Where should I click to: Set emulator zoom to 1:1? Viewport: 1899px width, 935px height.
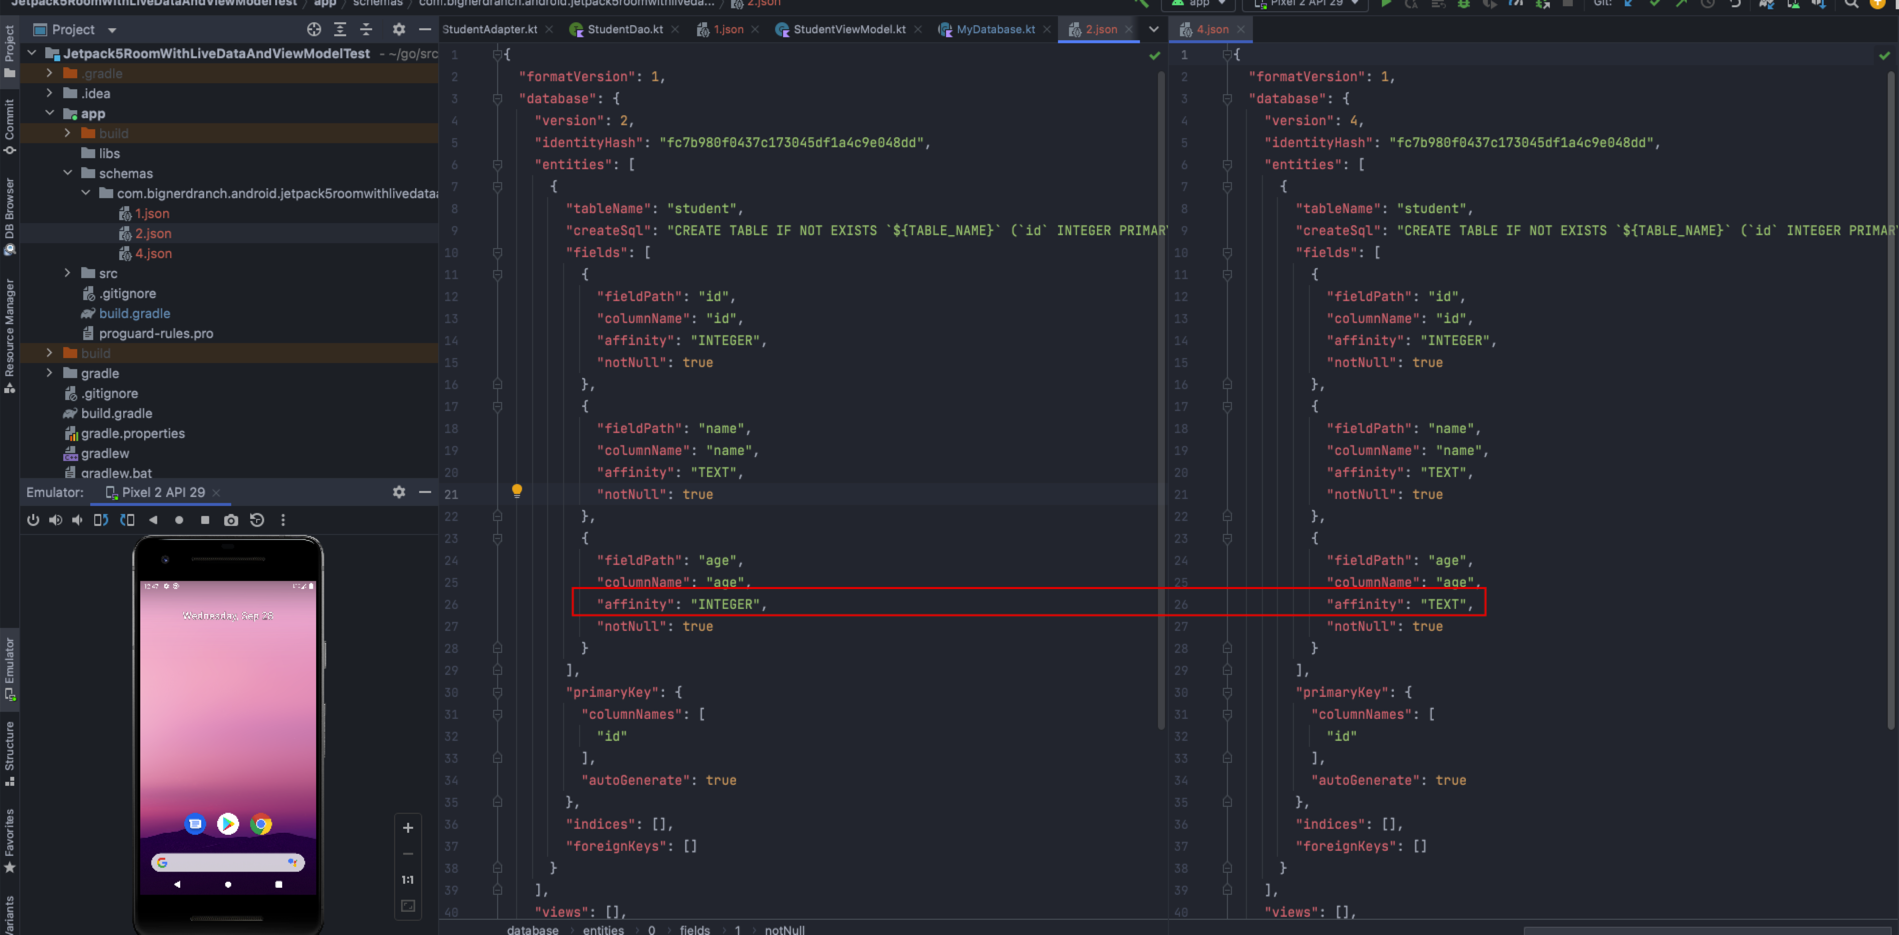[408, 880]
